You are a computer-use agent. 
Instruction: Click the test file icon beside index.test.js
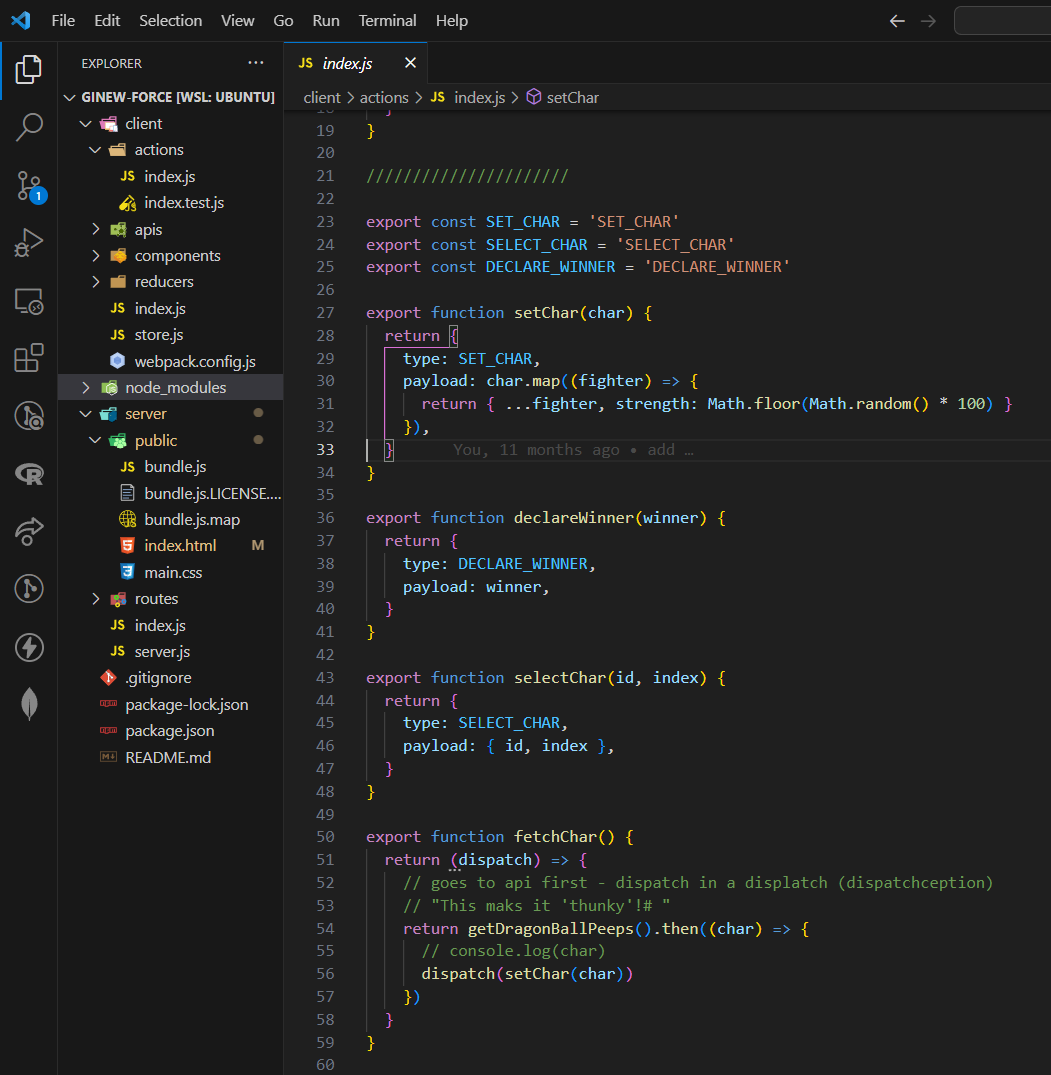[128, 203]
